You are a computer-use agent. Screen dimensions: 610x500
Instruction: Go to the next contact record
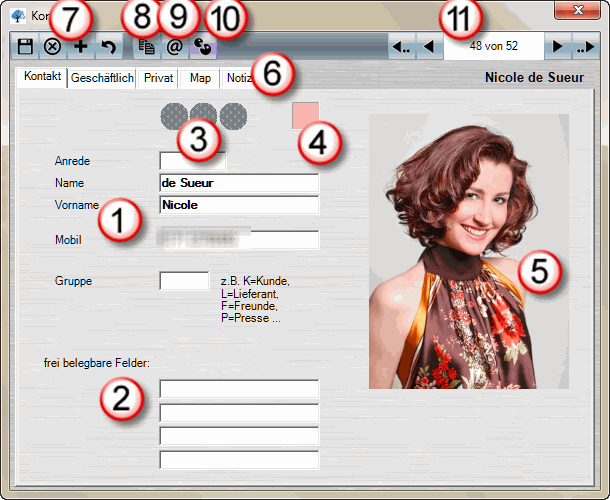click(x=558, y=47)
